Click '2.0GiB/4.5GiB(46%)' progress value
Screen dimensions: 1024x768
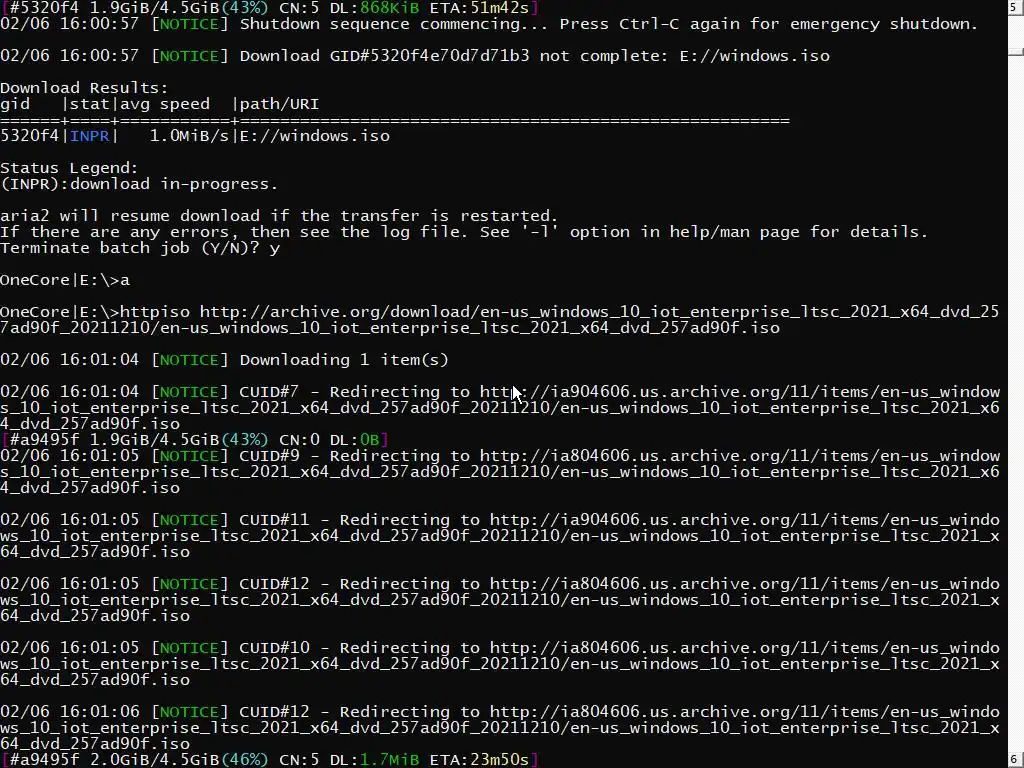click(180, 760)
